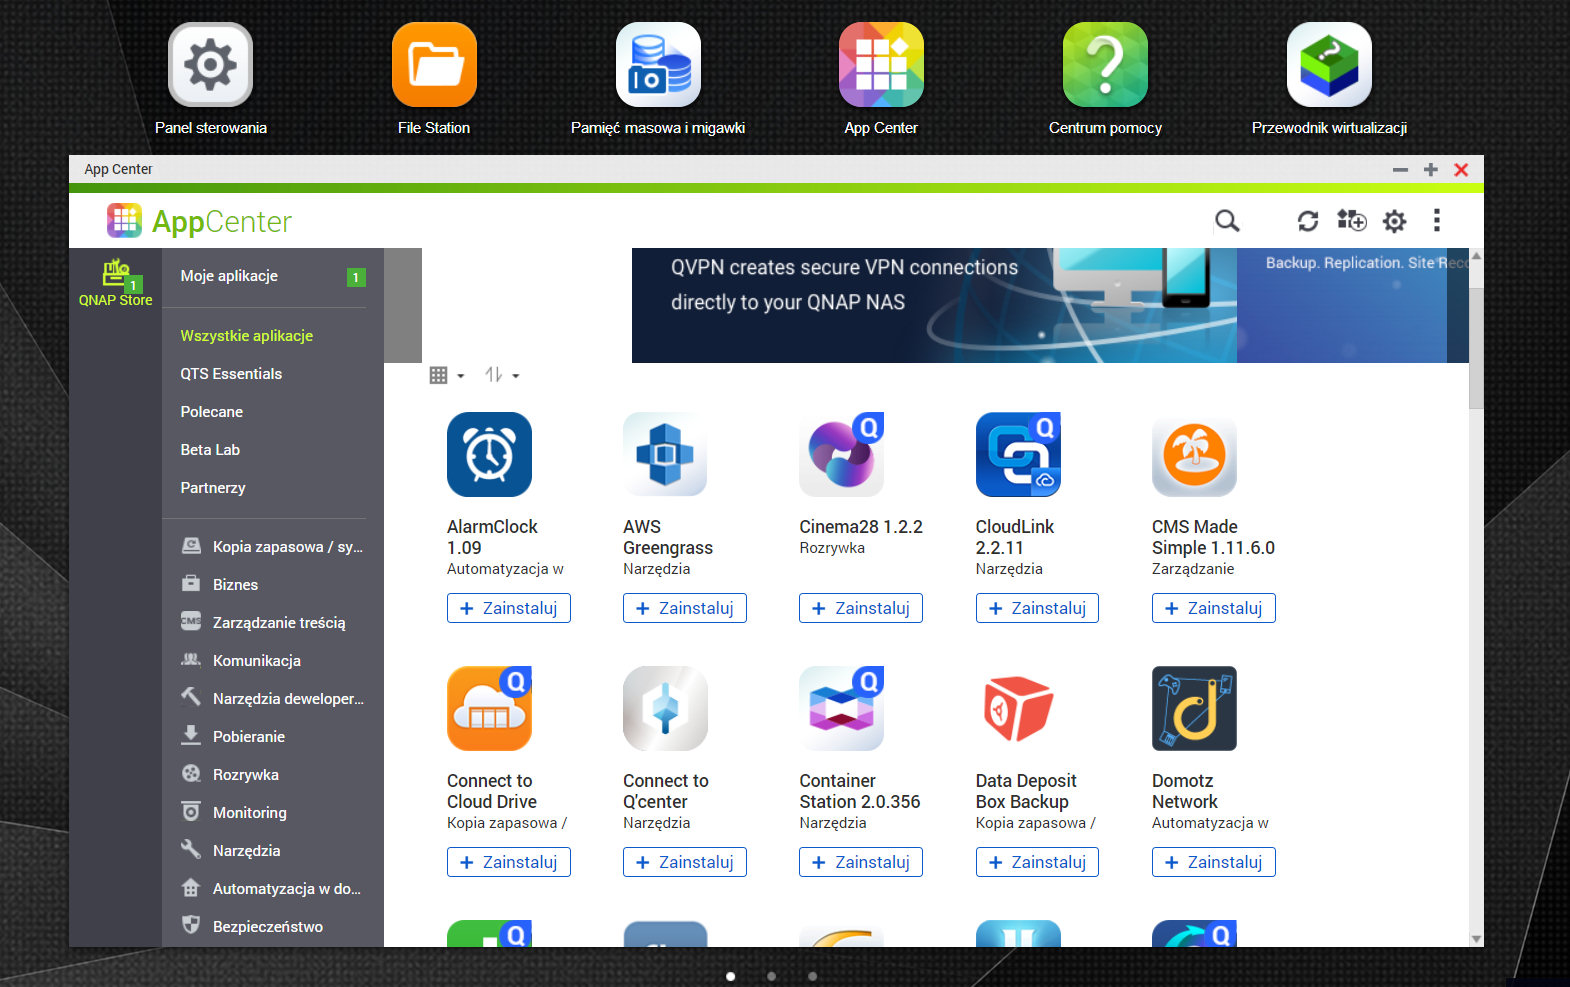Install Connect to Cloud Drive
Image resolution: width=1570 pixels, height=987 pixels.
[x=509, y=862]
